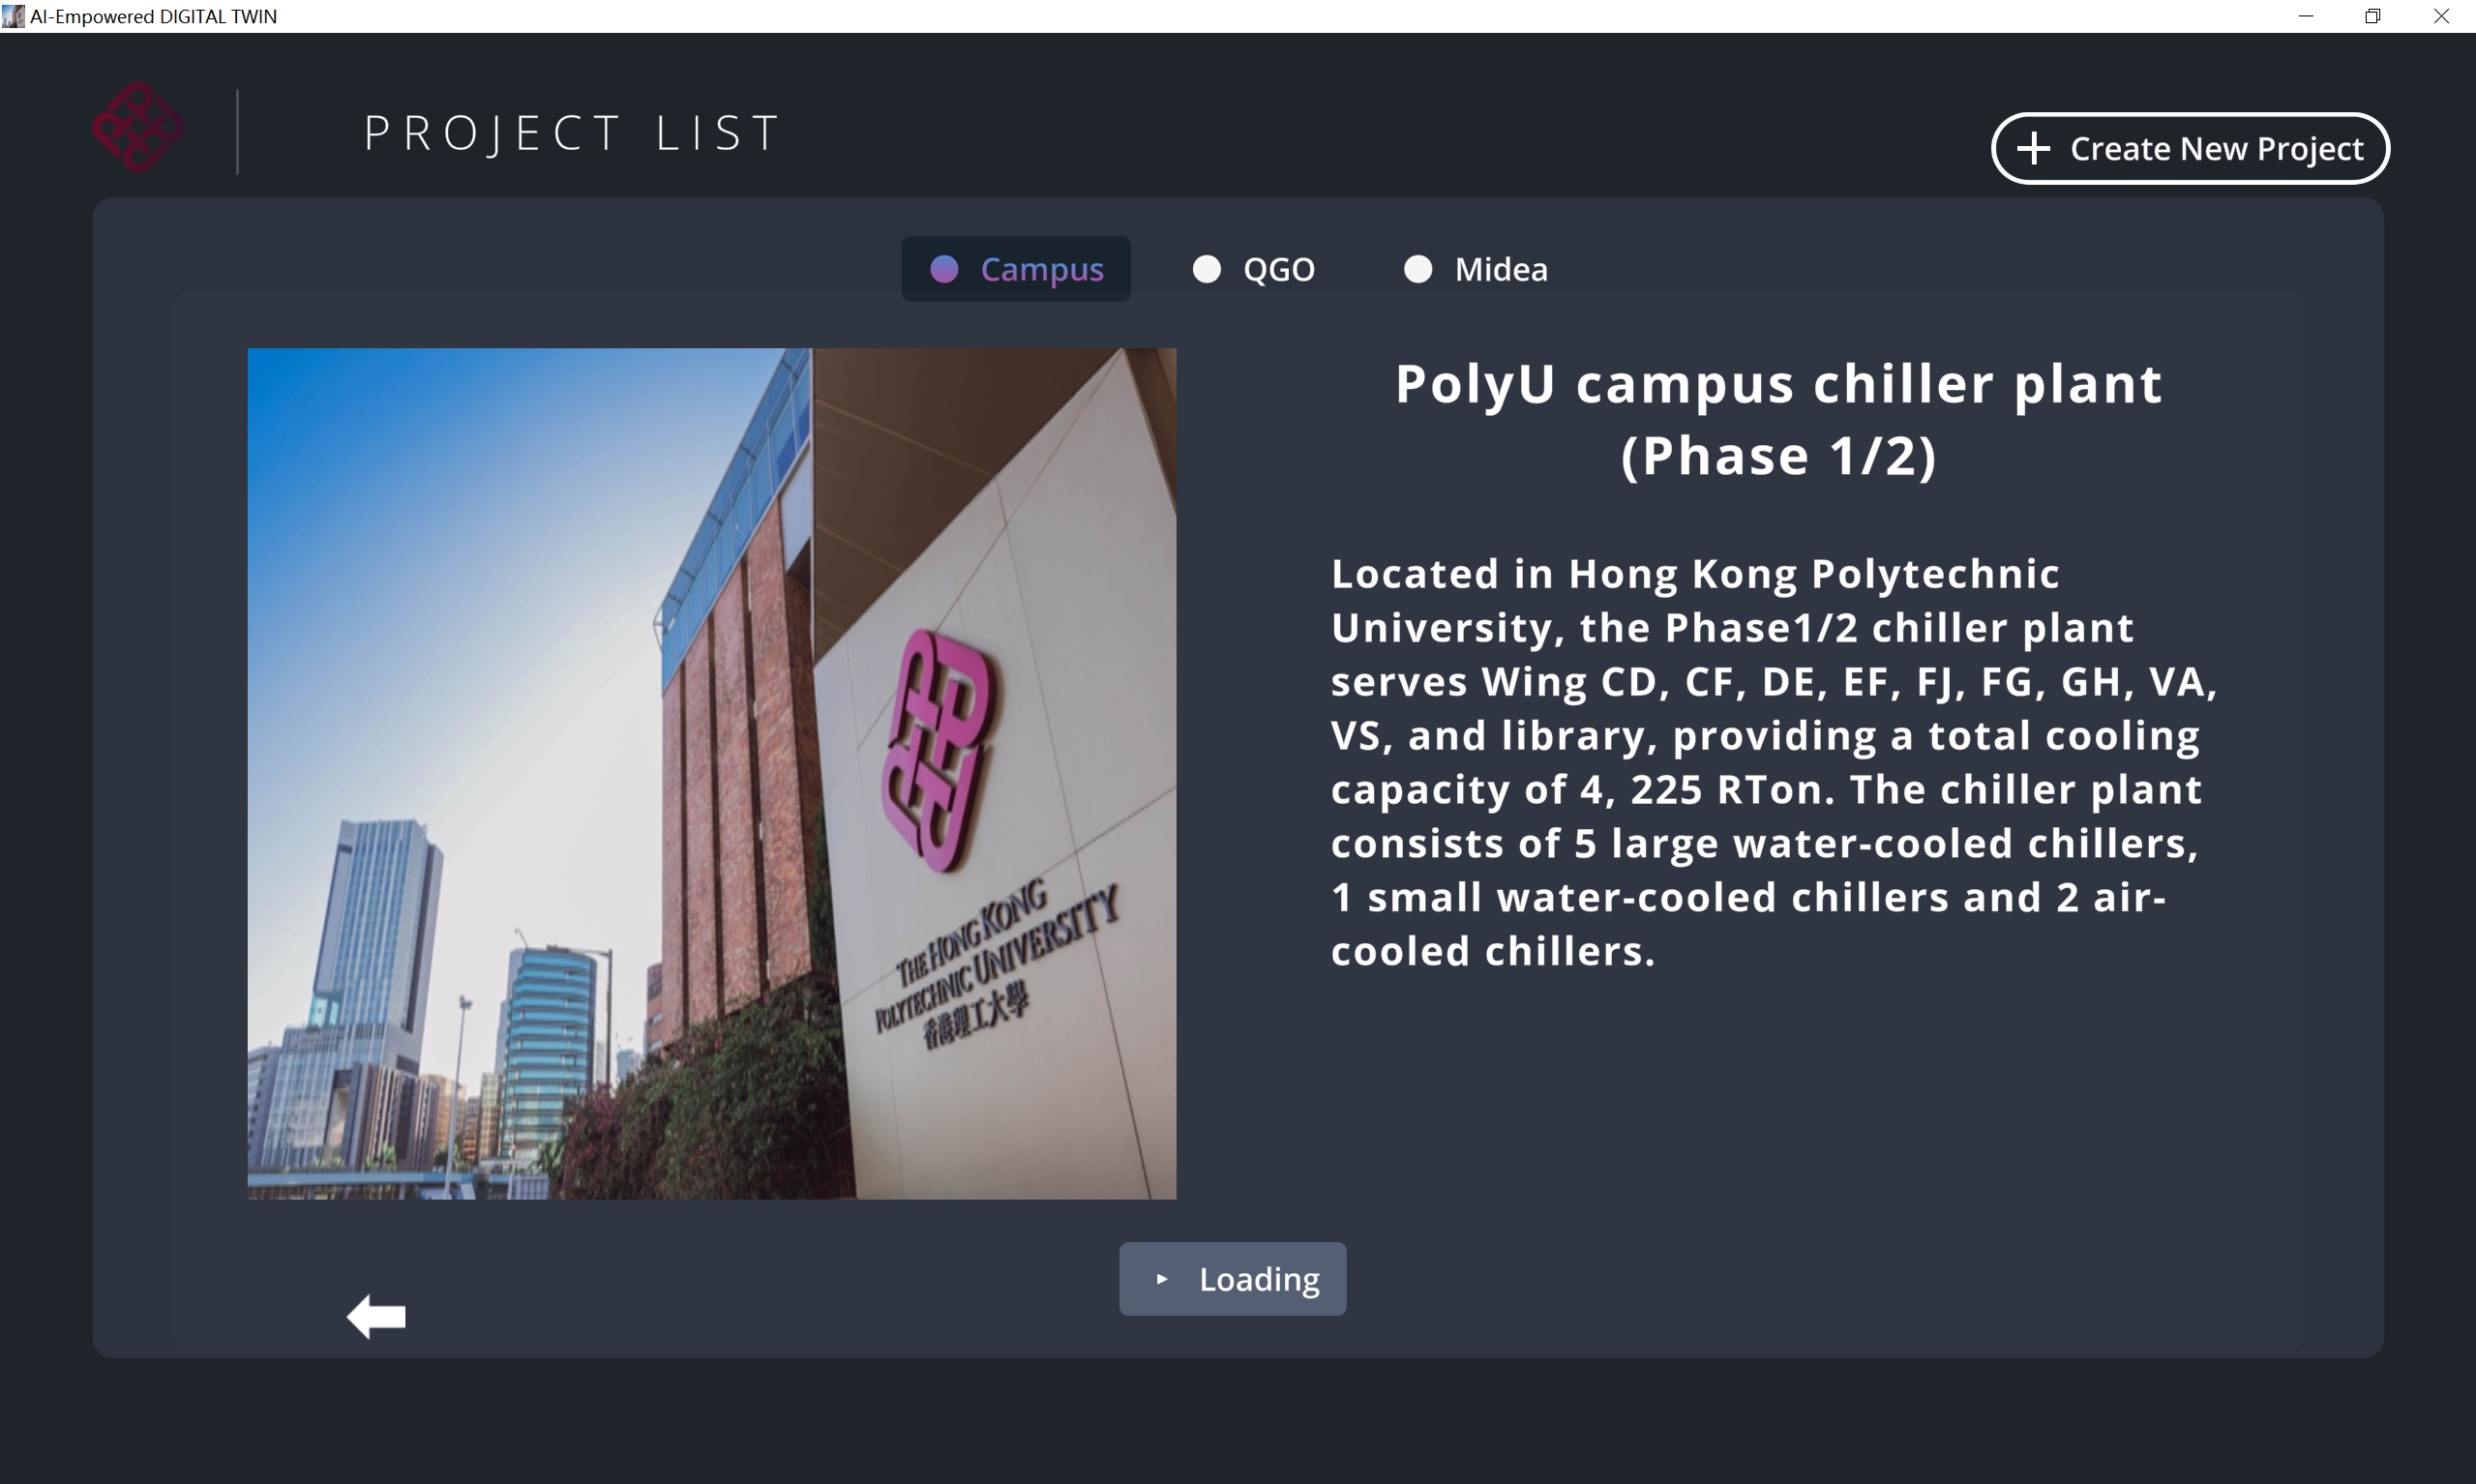Click the play triangle on the Loading button
Image resolution: width=2476 pixels, height=1484 pixels.
[1161, 1279]
